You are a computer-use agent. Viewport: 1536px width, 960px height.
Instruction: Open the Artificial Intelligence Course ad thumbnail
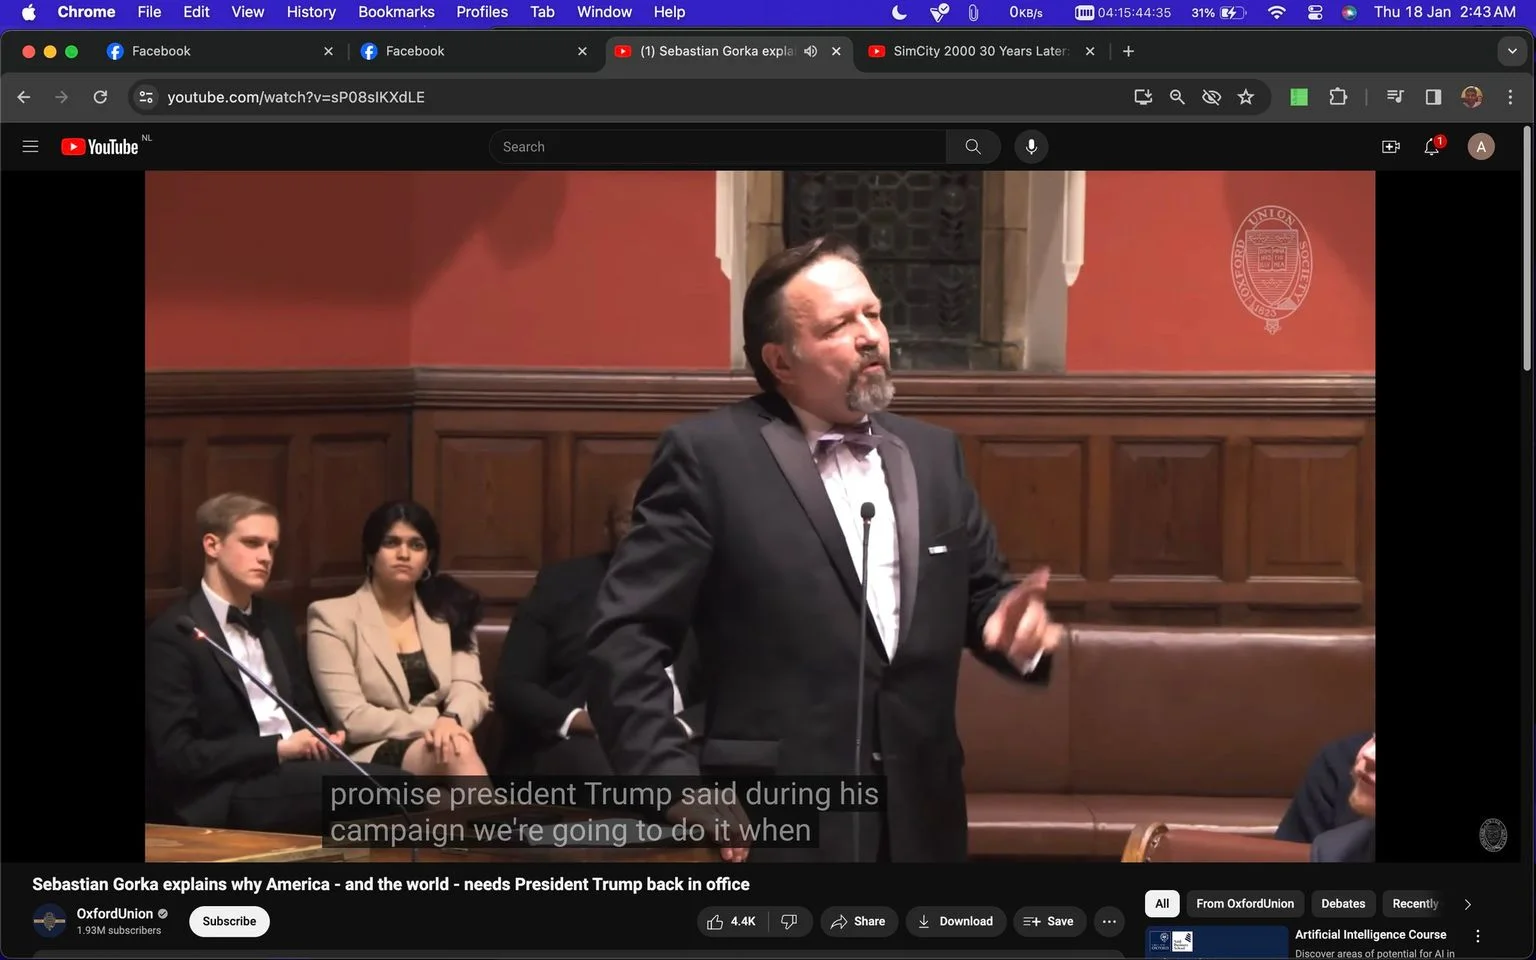coord(1216,943)
